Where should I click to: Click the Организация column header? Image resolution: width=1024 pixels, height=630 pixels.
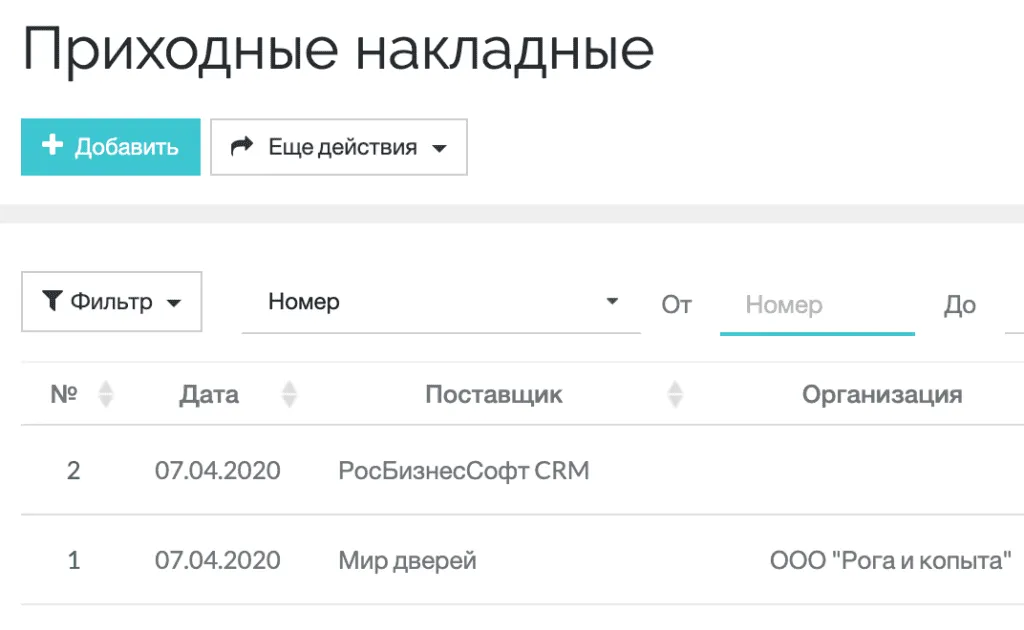tap(881, 394)
